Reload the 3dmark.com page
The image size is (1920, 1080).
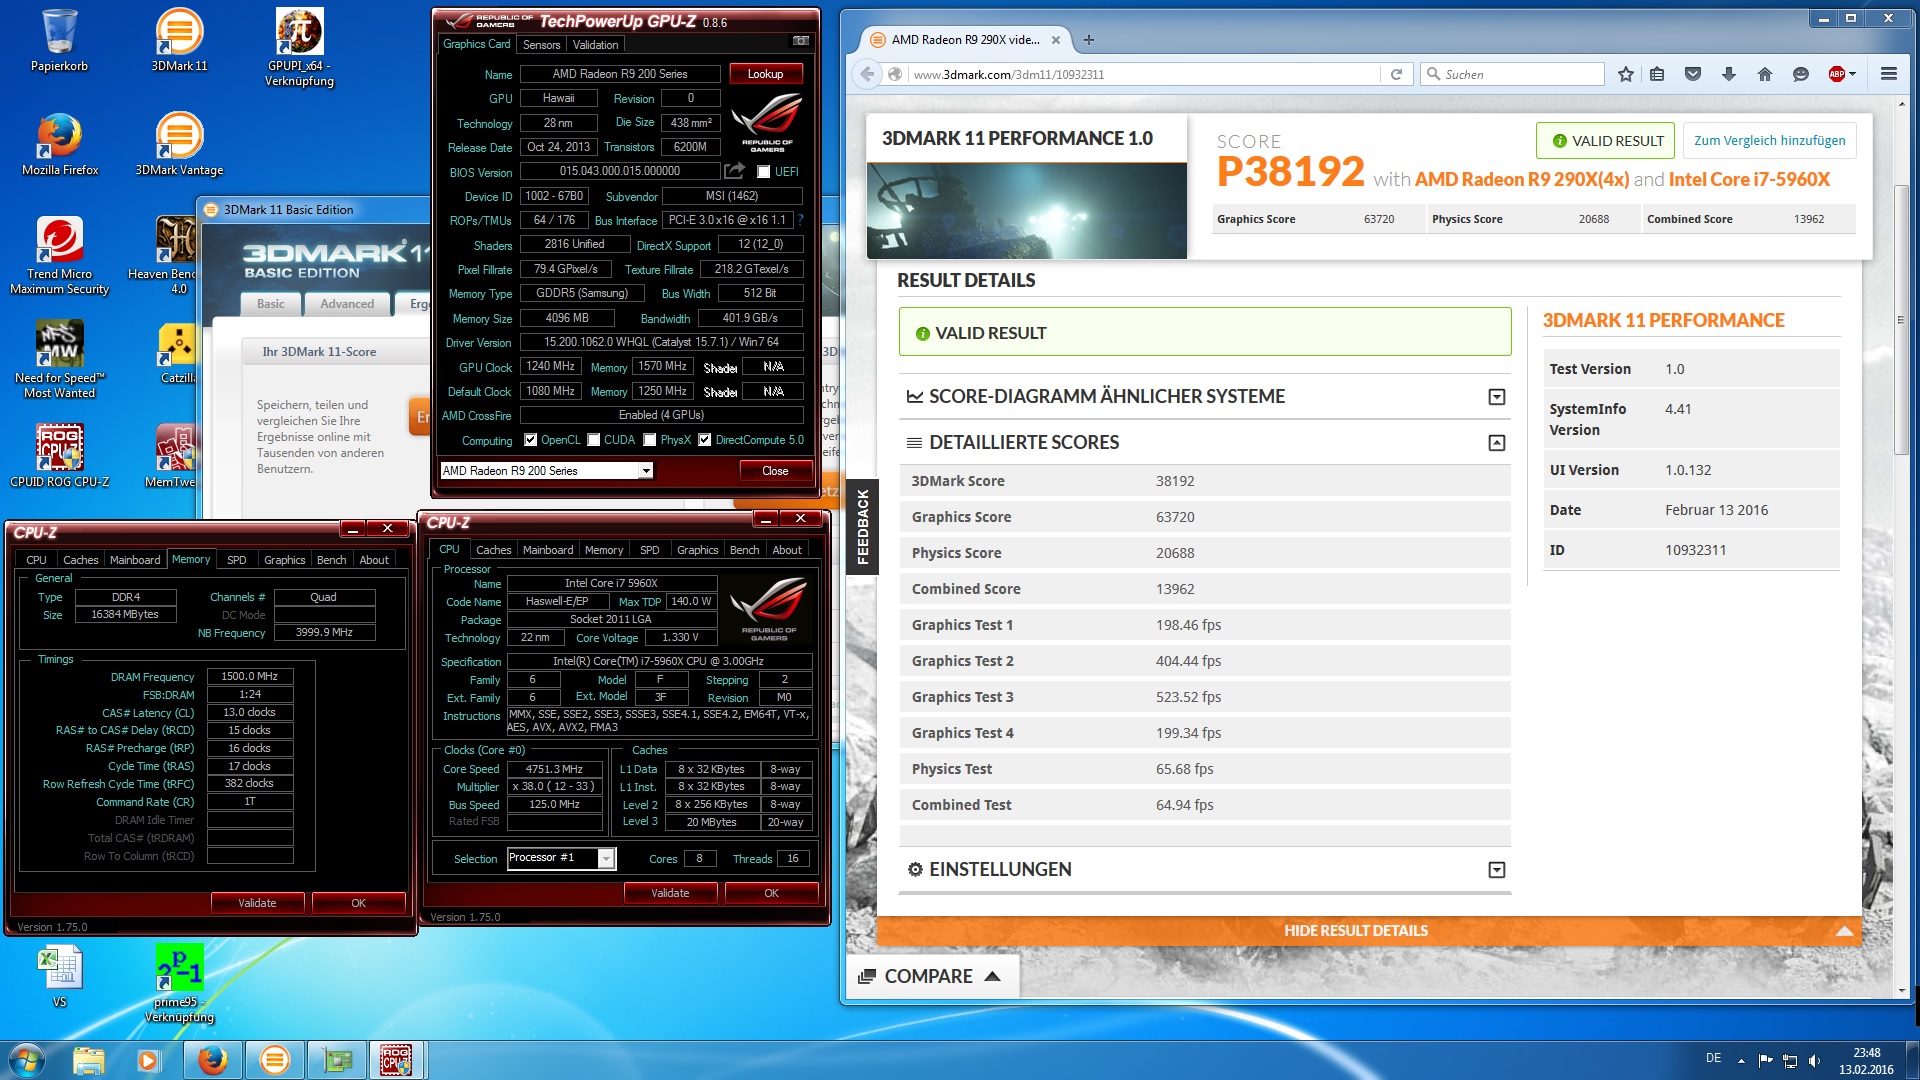pyautogui.click(x=1396, y=74)
